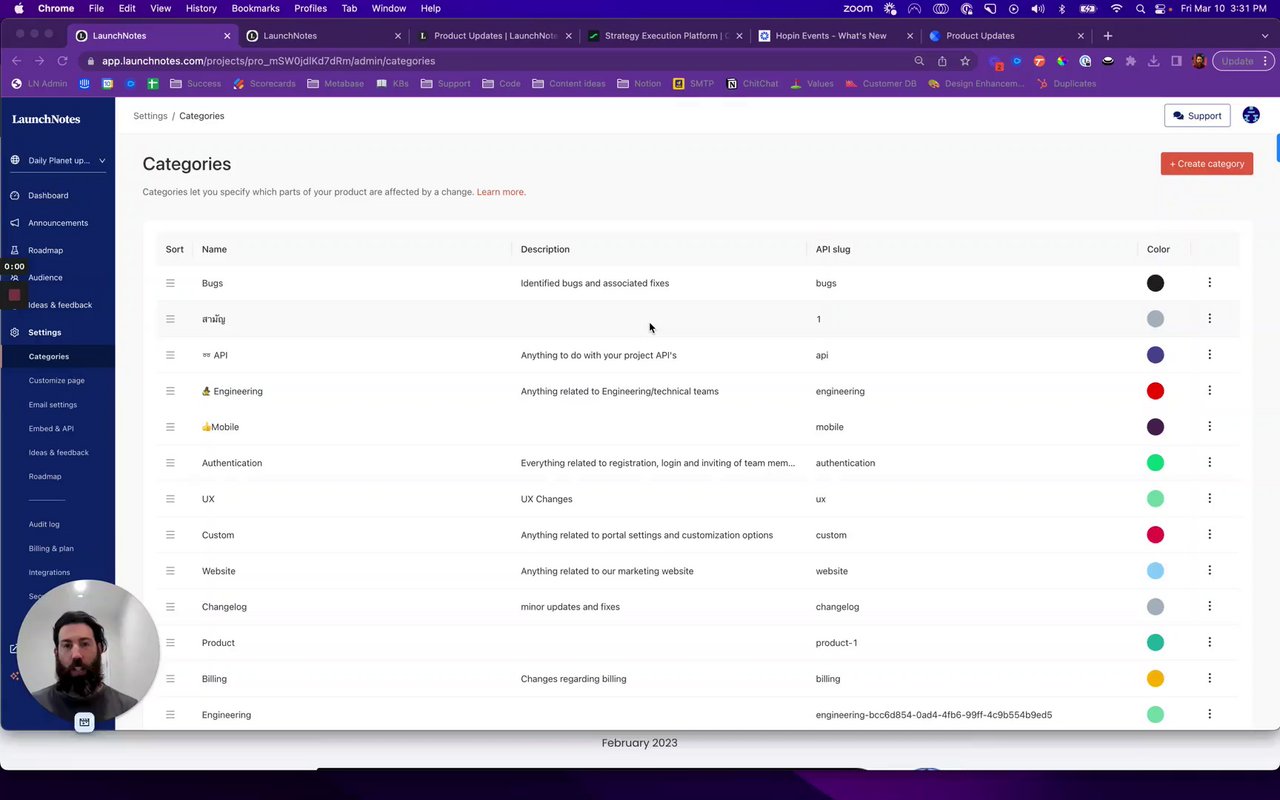
Task: Click Dashboard icon in sidebar
Action: (x=15, y=195)
